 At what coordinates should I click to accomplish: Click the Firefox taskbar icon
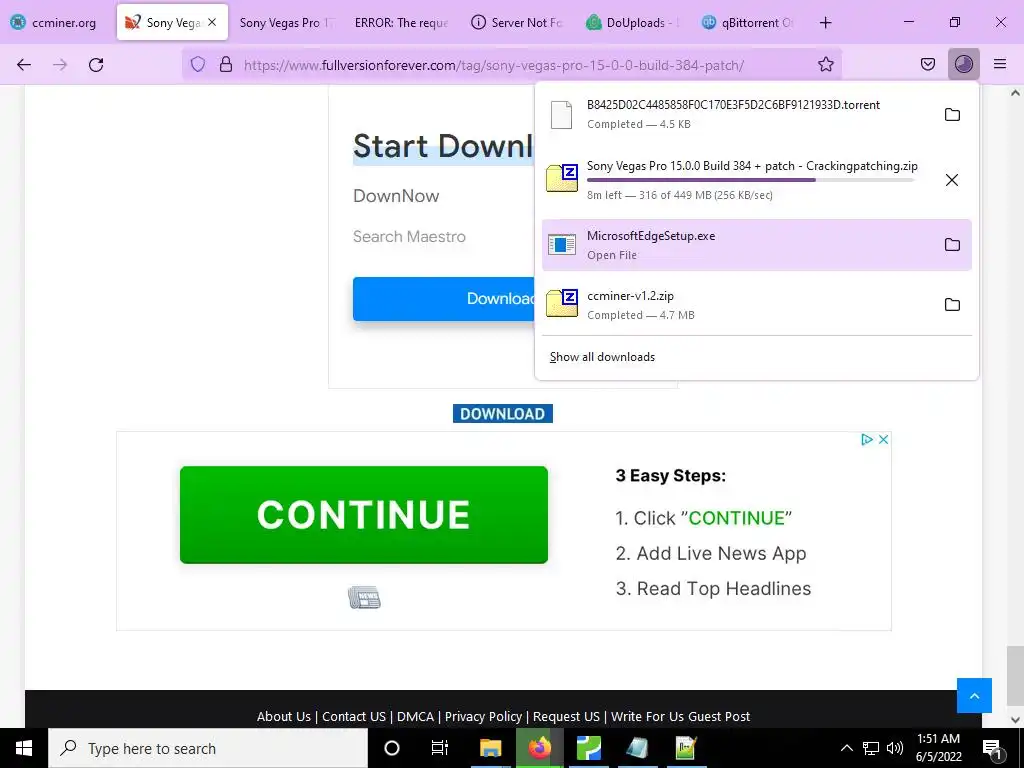pyautogui.click(x=539, y=748)
